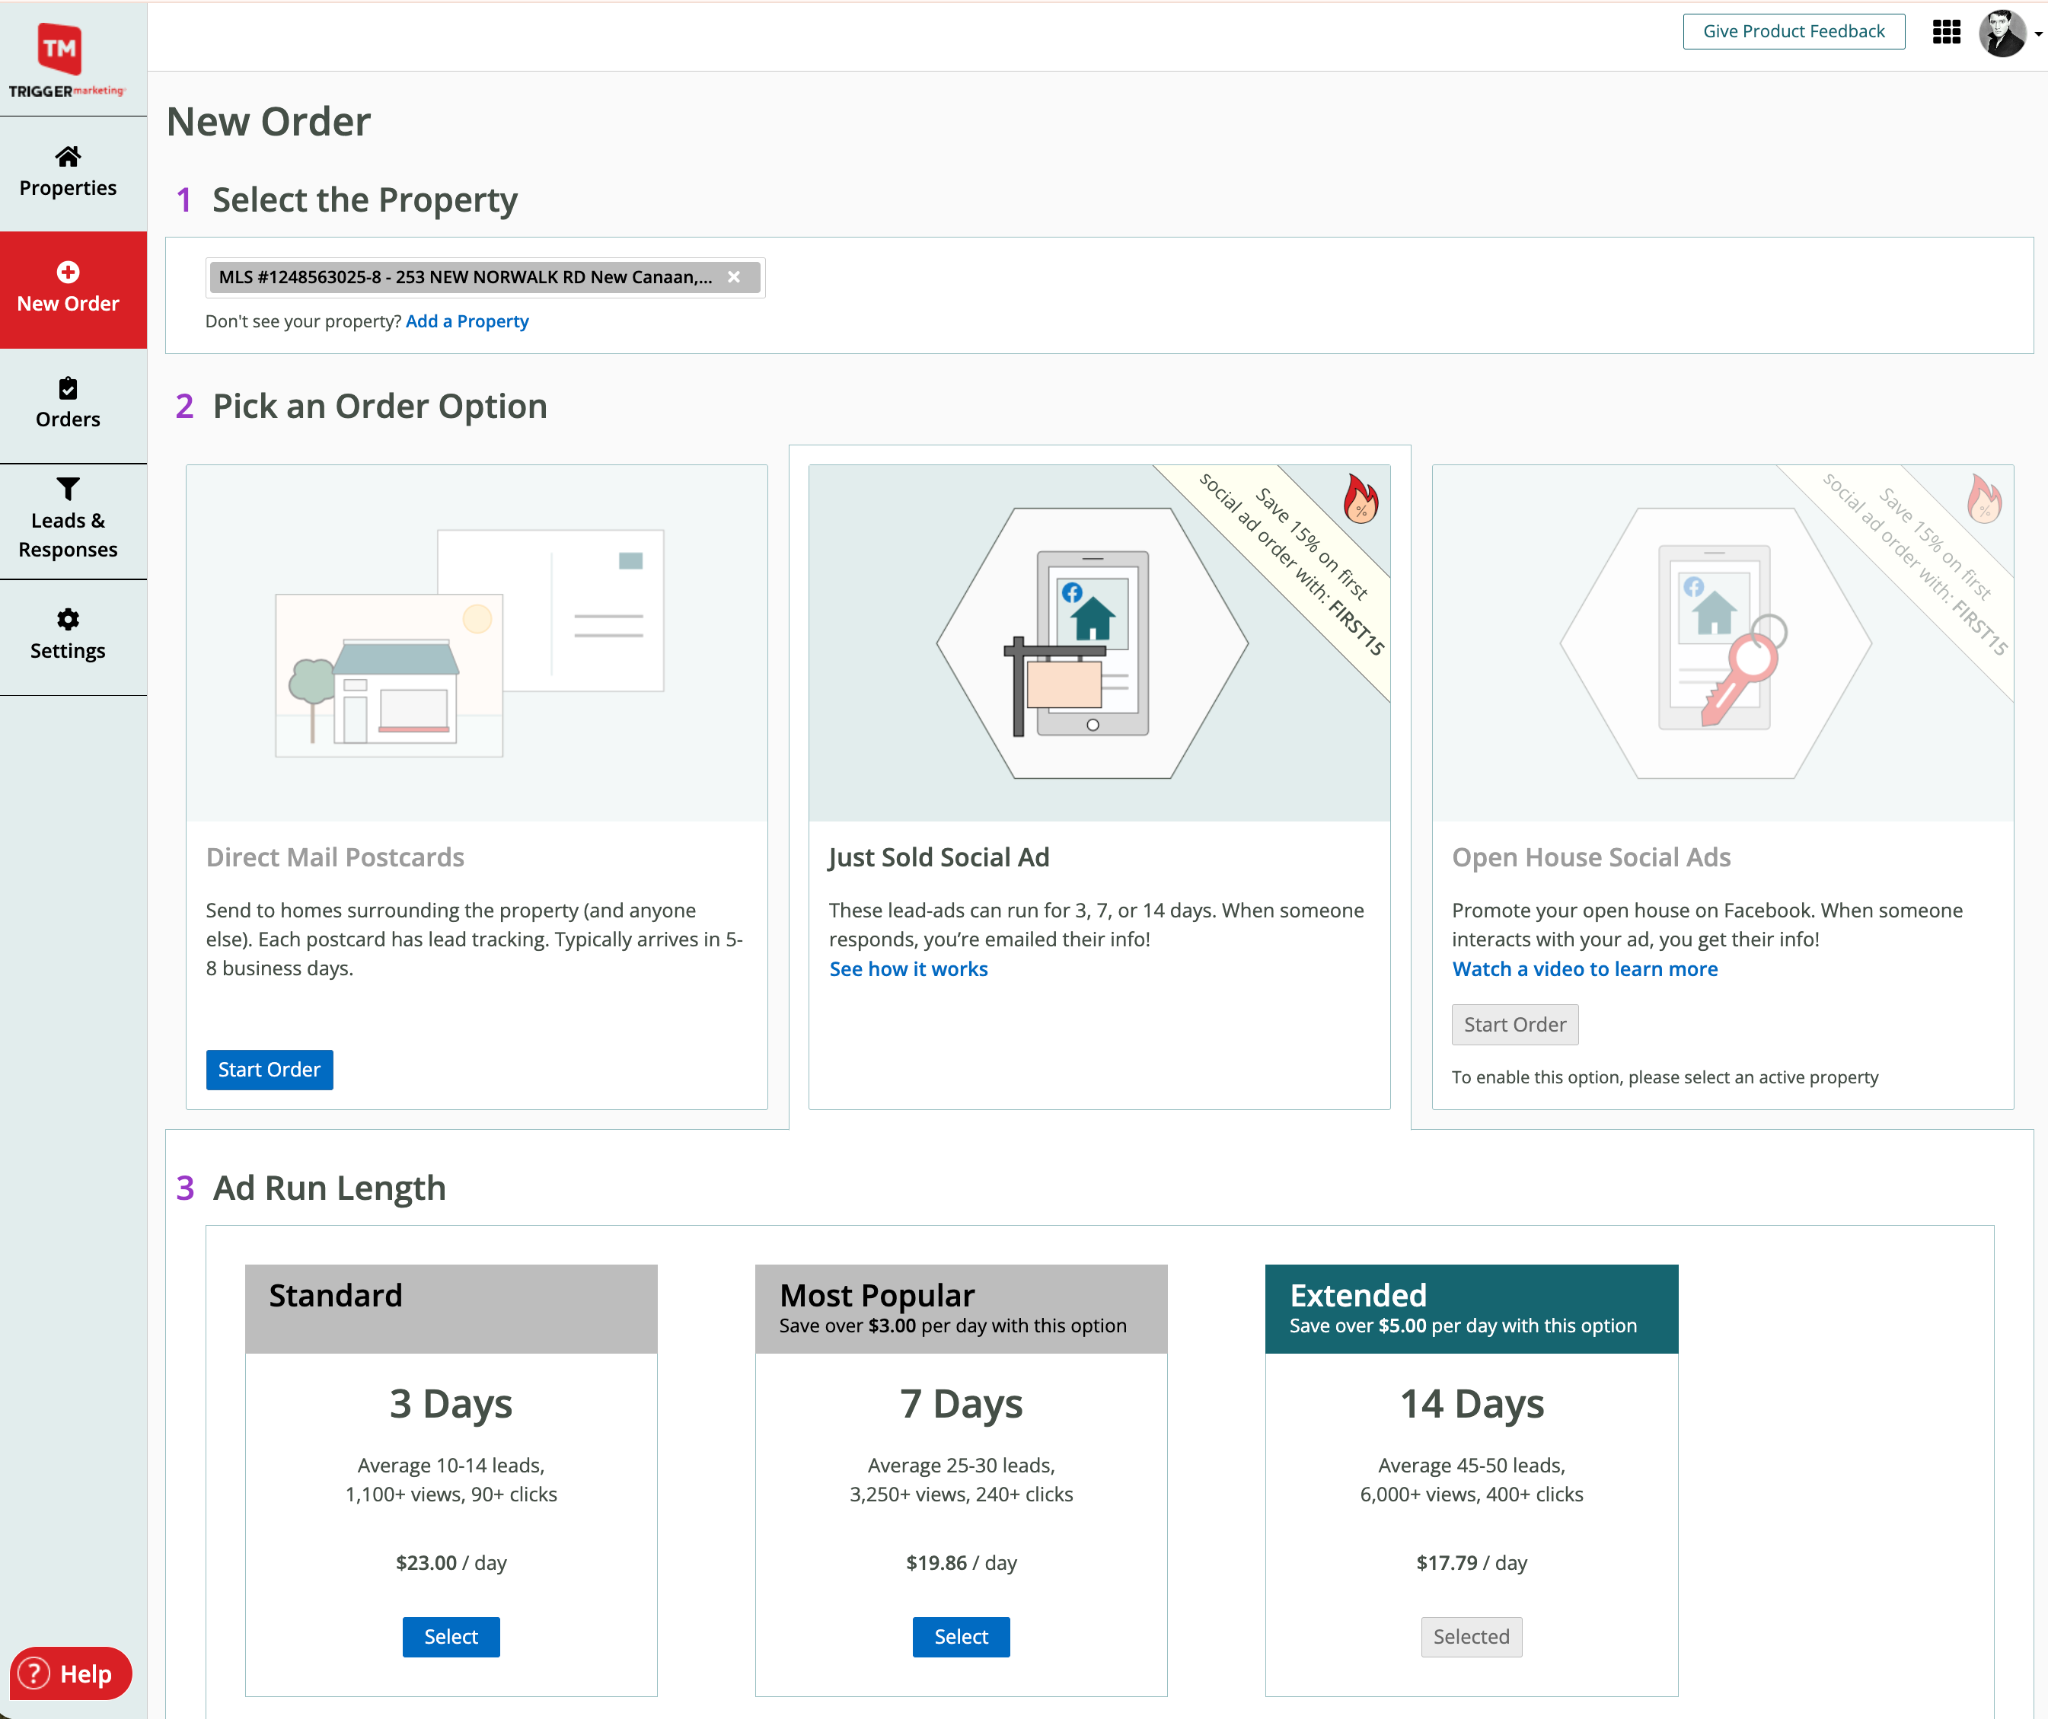The image size is (2048, 1719).
Task: Click the Select the Property heading
Action: point(365,200)
